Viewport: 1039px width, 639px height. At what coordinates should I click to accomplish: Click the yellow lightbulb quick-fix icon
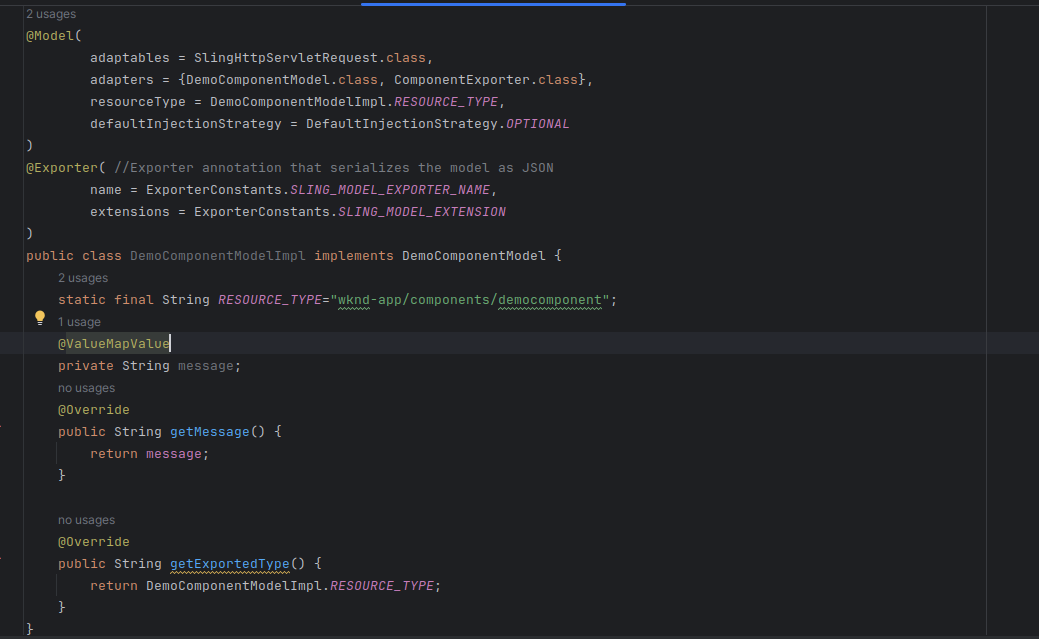pyautogui.click(x=40, y=318)
